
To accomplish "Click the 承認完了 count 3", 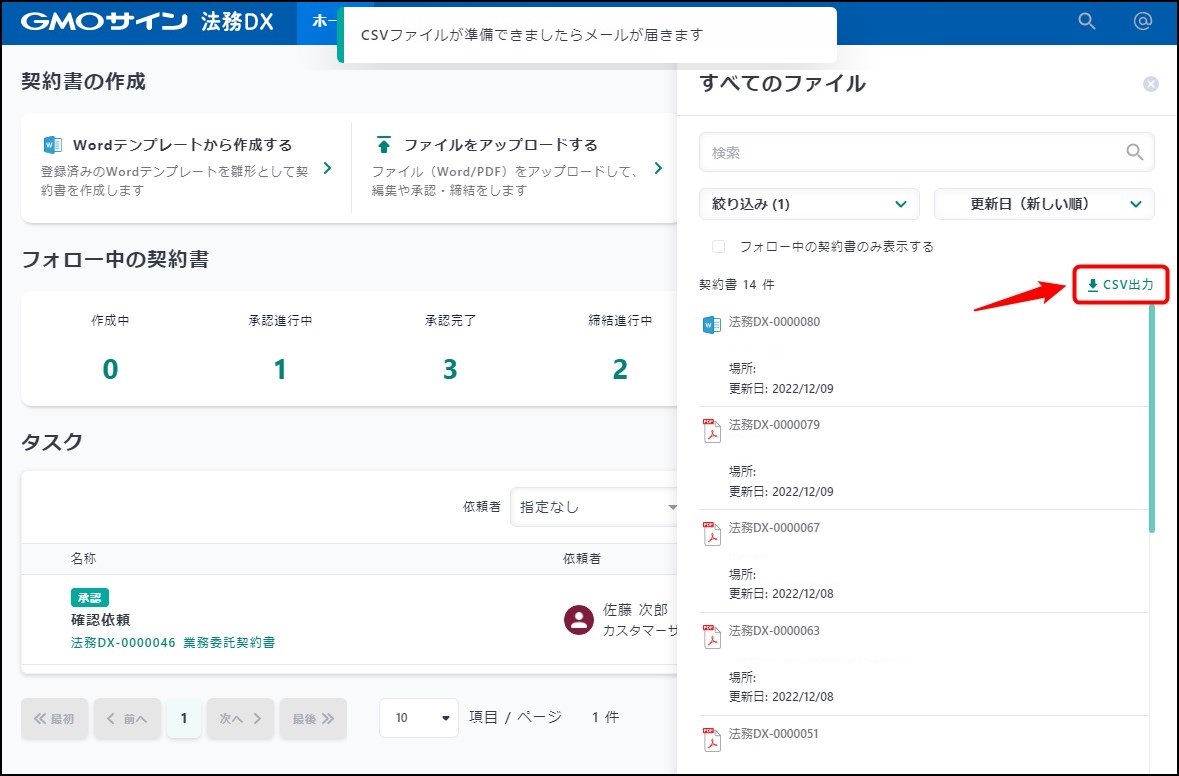I will tap(450, 369).
